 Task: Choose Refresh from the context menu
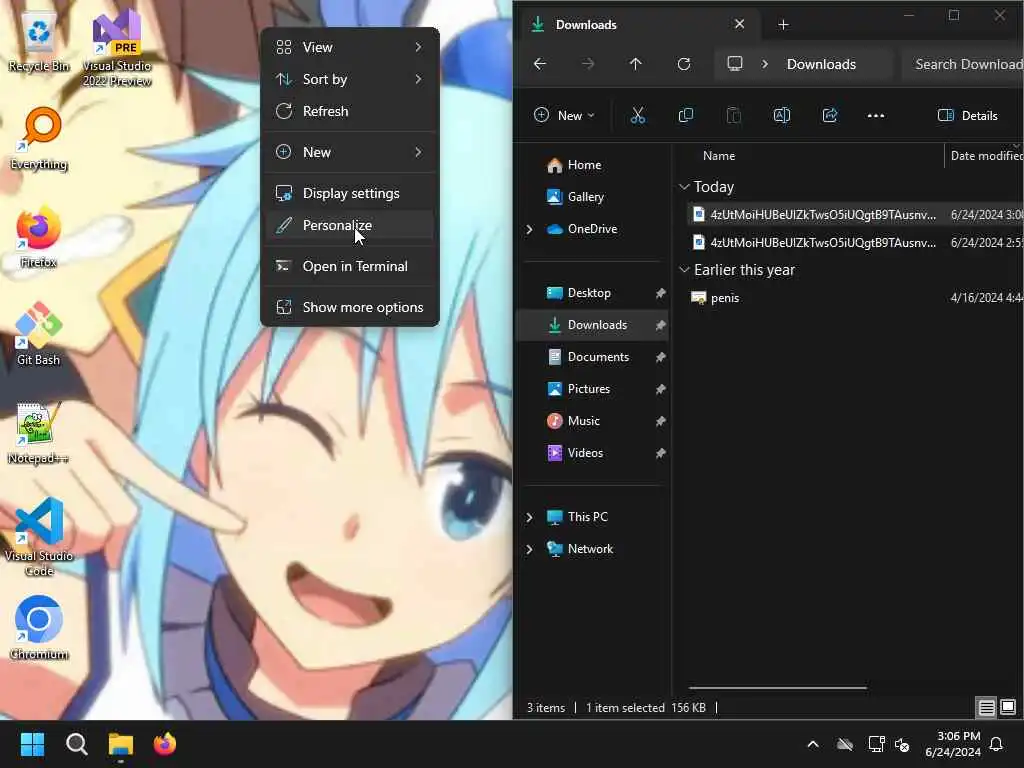(349, 111)
